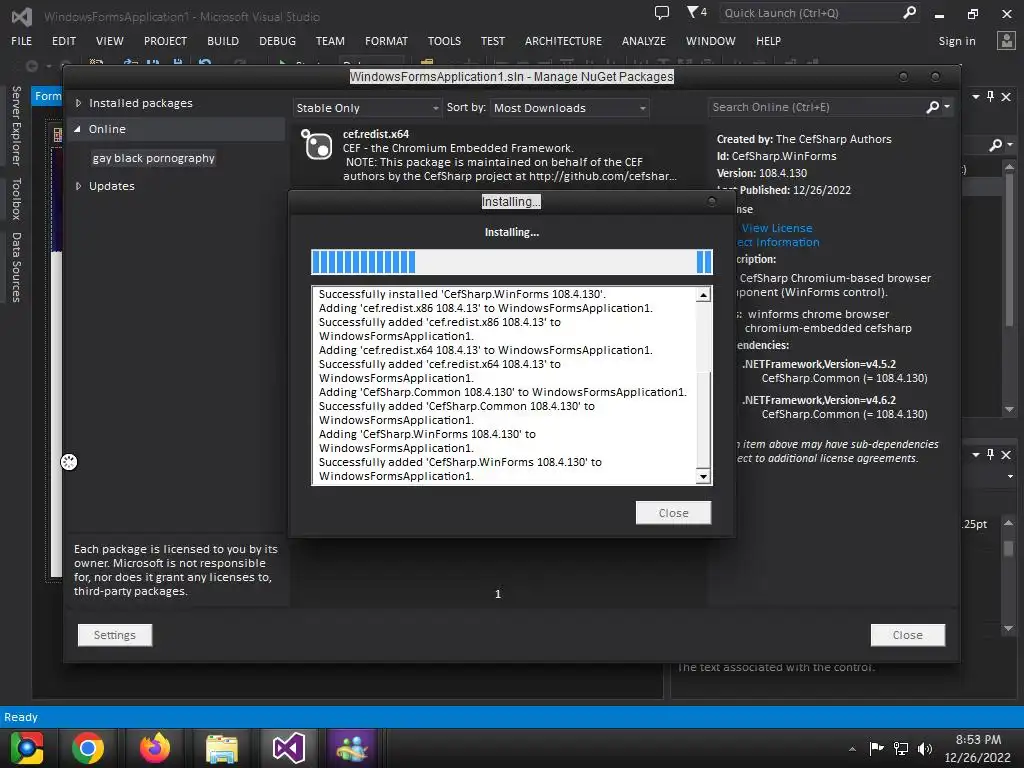The image size is (1024, 768).
Task: Click Sign in link
Action: 957,41
